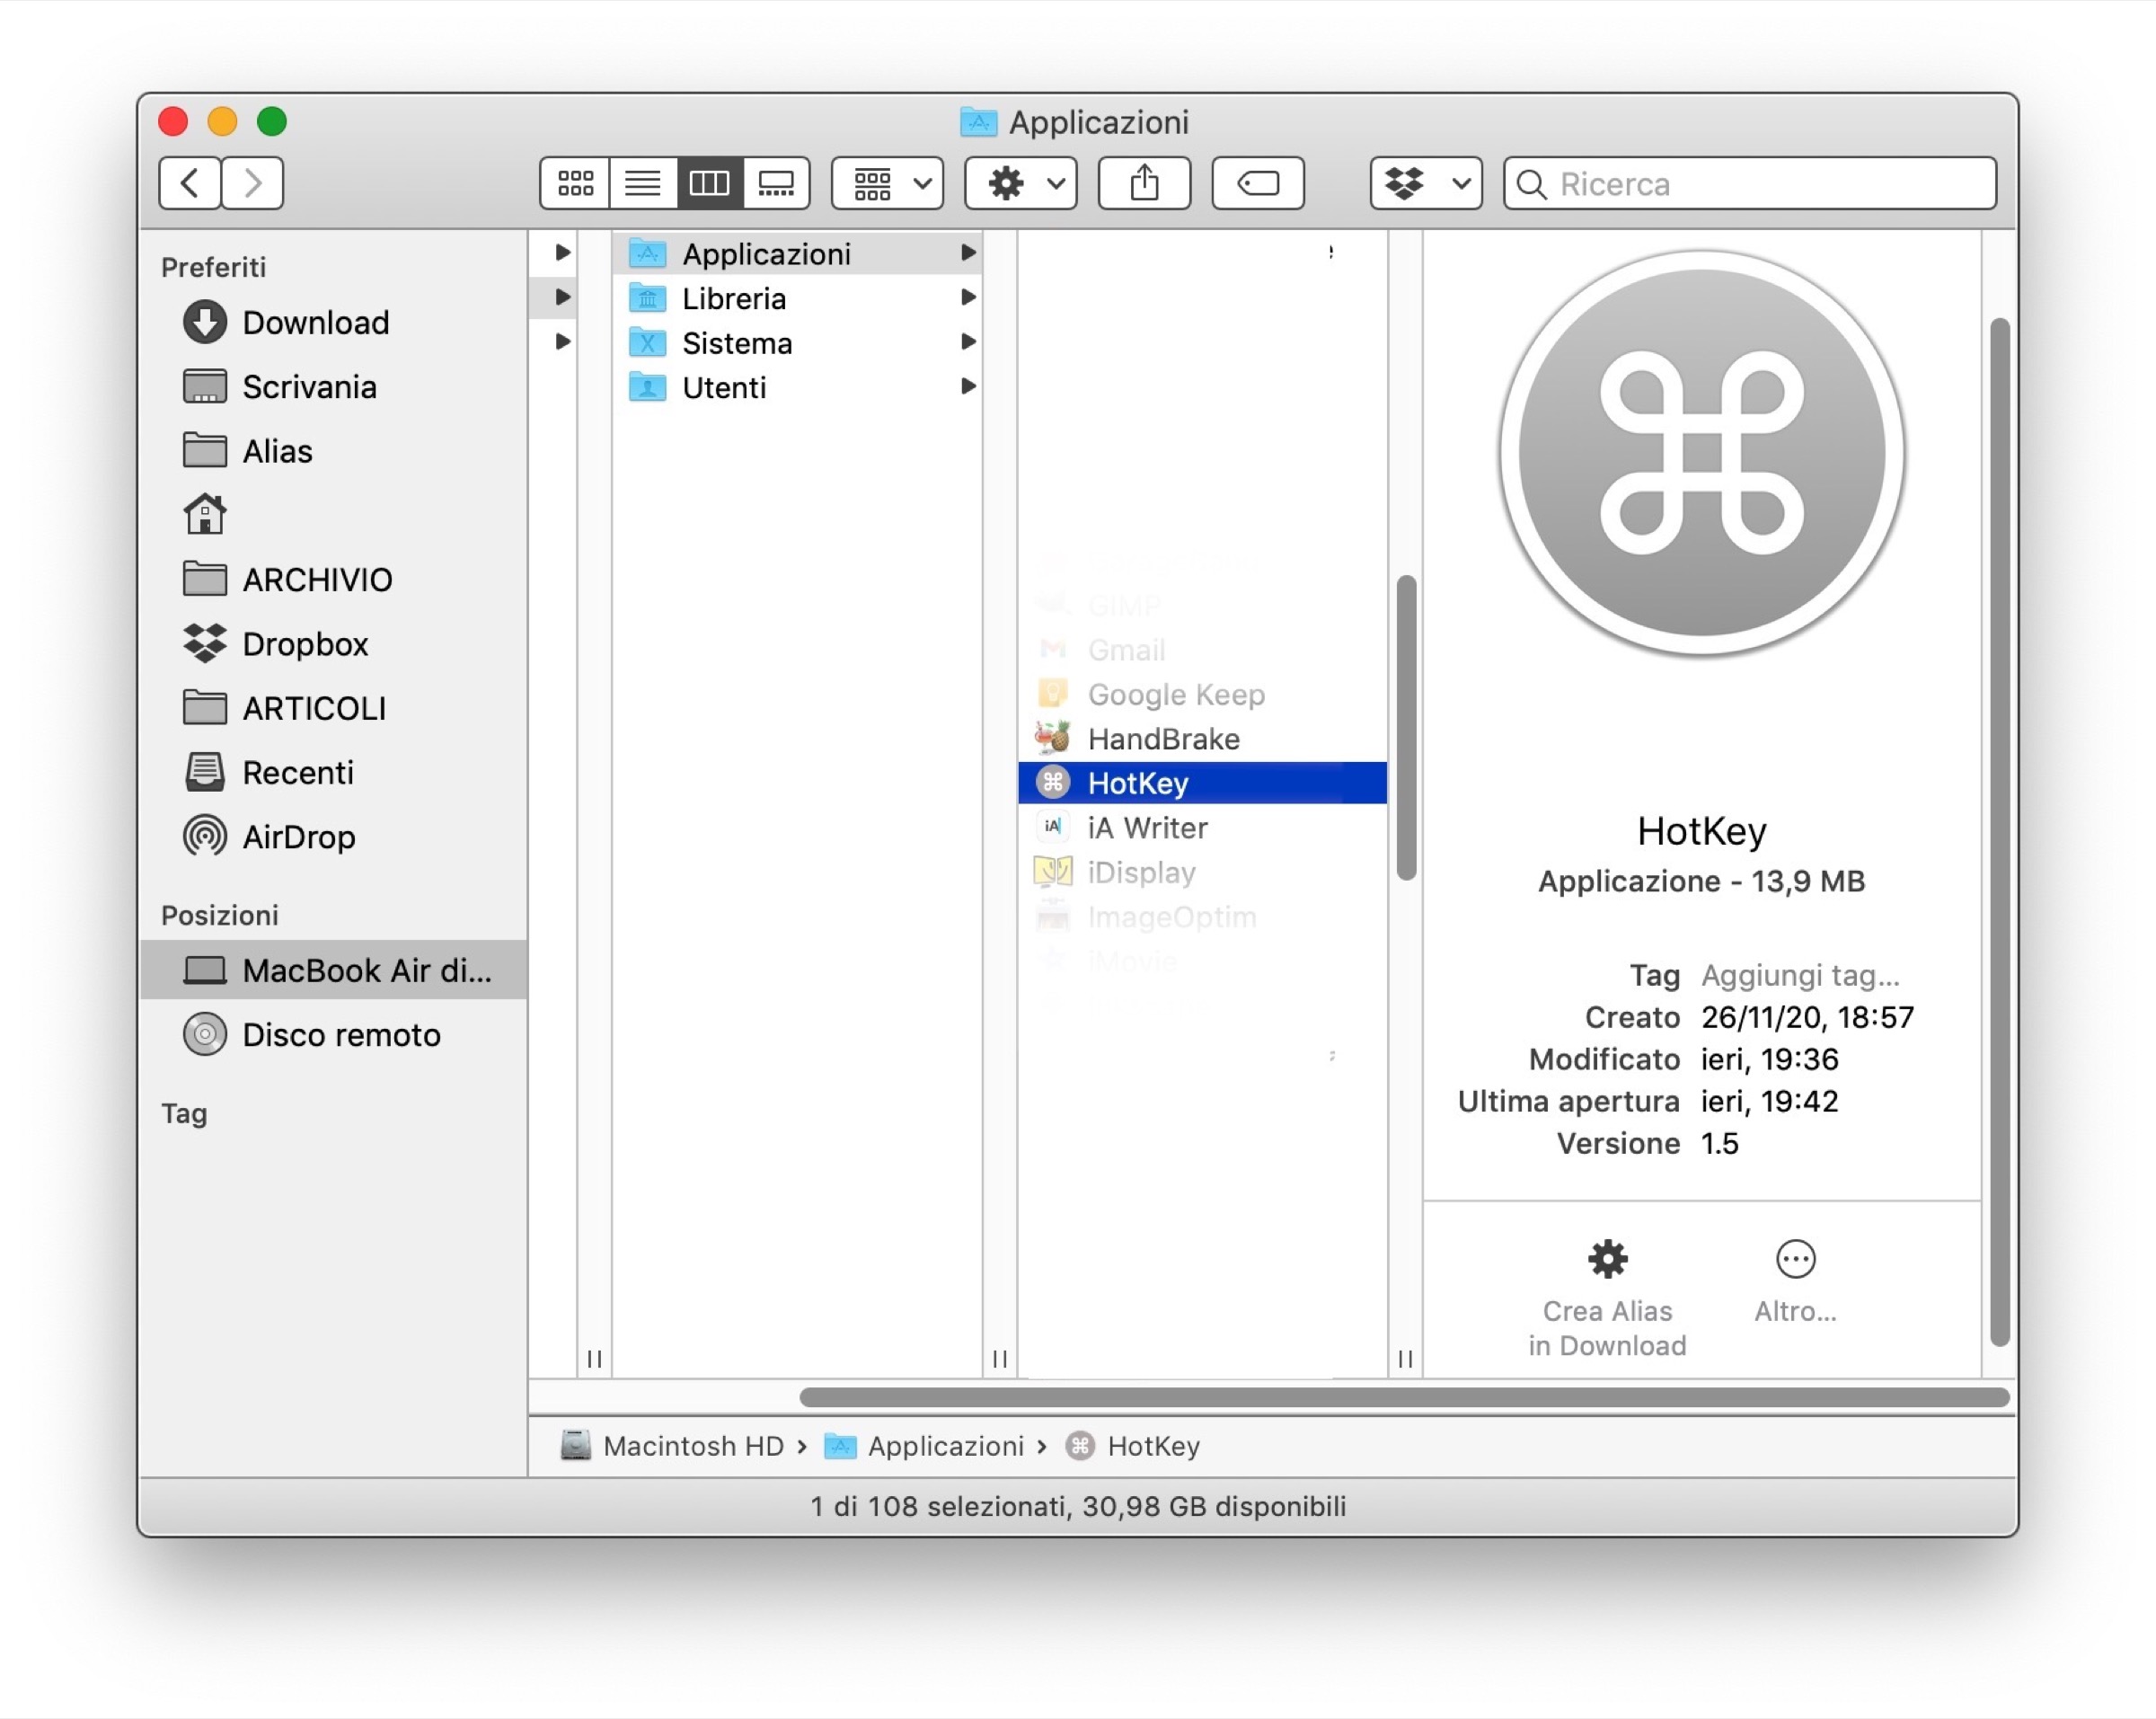Click the Share toolbar icon
2156x1719 pixels.
pyautogui.click(x=1144, y=183)
